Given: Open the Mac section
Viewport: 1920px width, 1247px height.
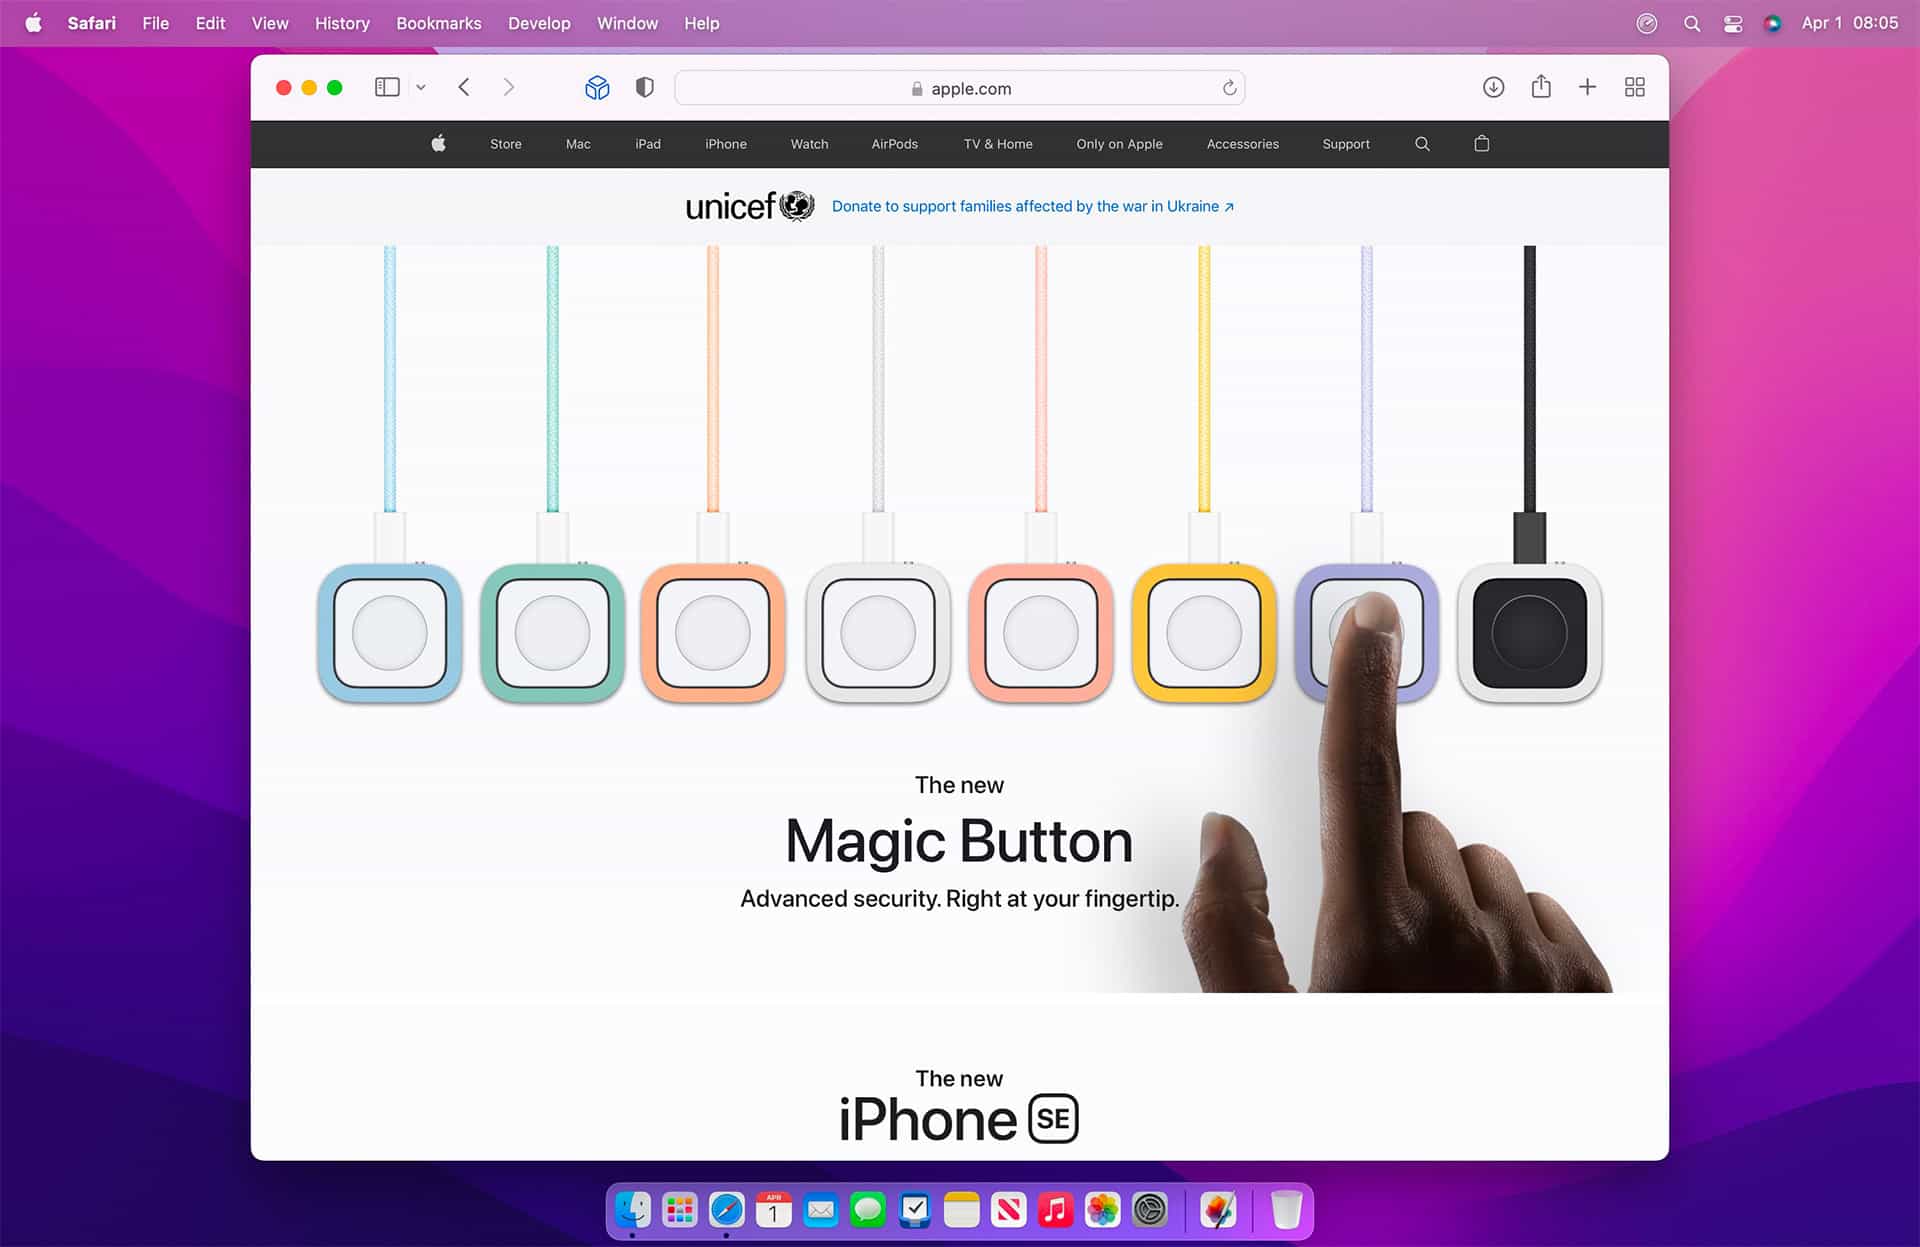Looking at the screenshot, I should tap(578, 144).
